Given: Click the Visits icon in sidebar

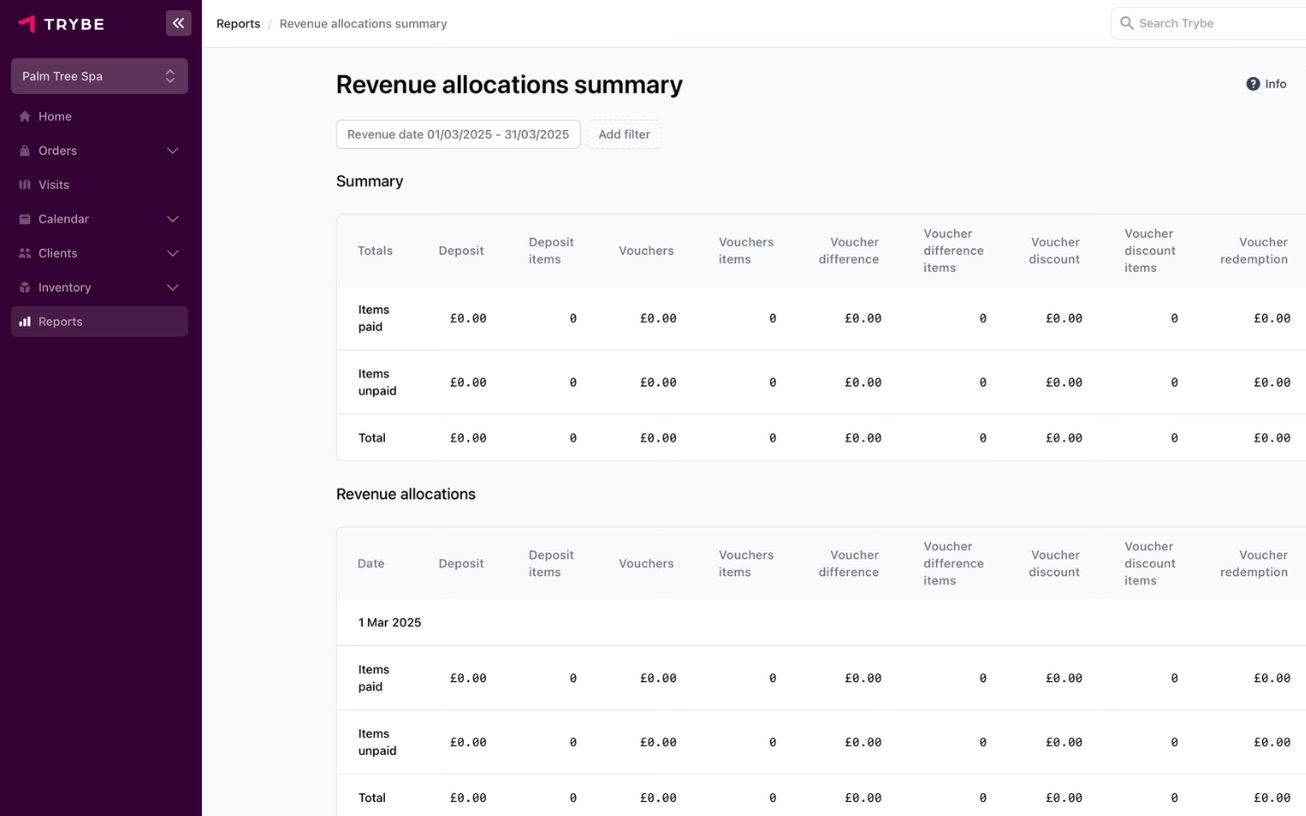Looking at the screenshot, I should click(x=25, y=185).
